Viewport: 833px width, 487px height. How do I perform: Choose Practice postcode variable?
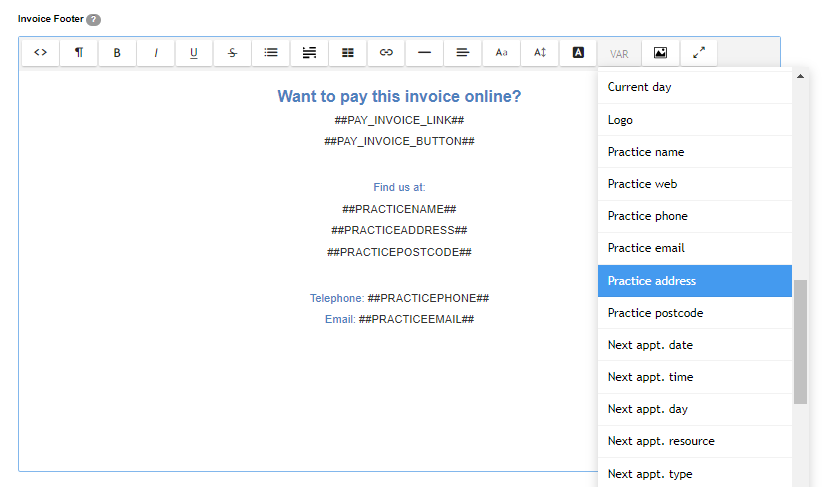pyautogui.click(x=694, y=313)
